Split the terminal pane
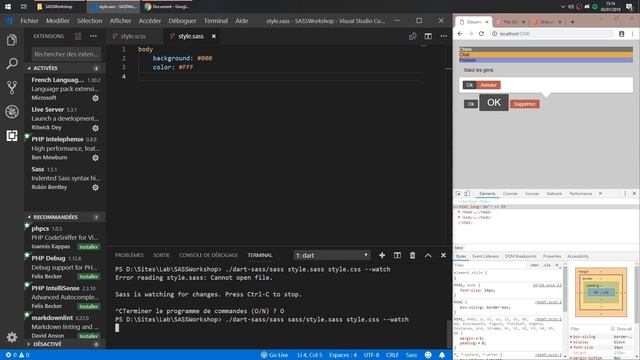 click(x=397, y=255)
